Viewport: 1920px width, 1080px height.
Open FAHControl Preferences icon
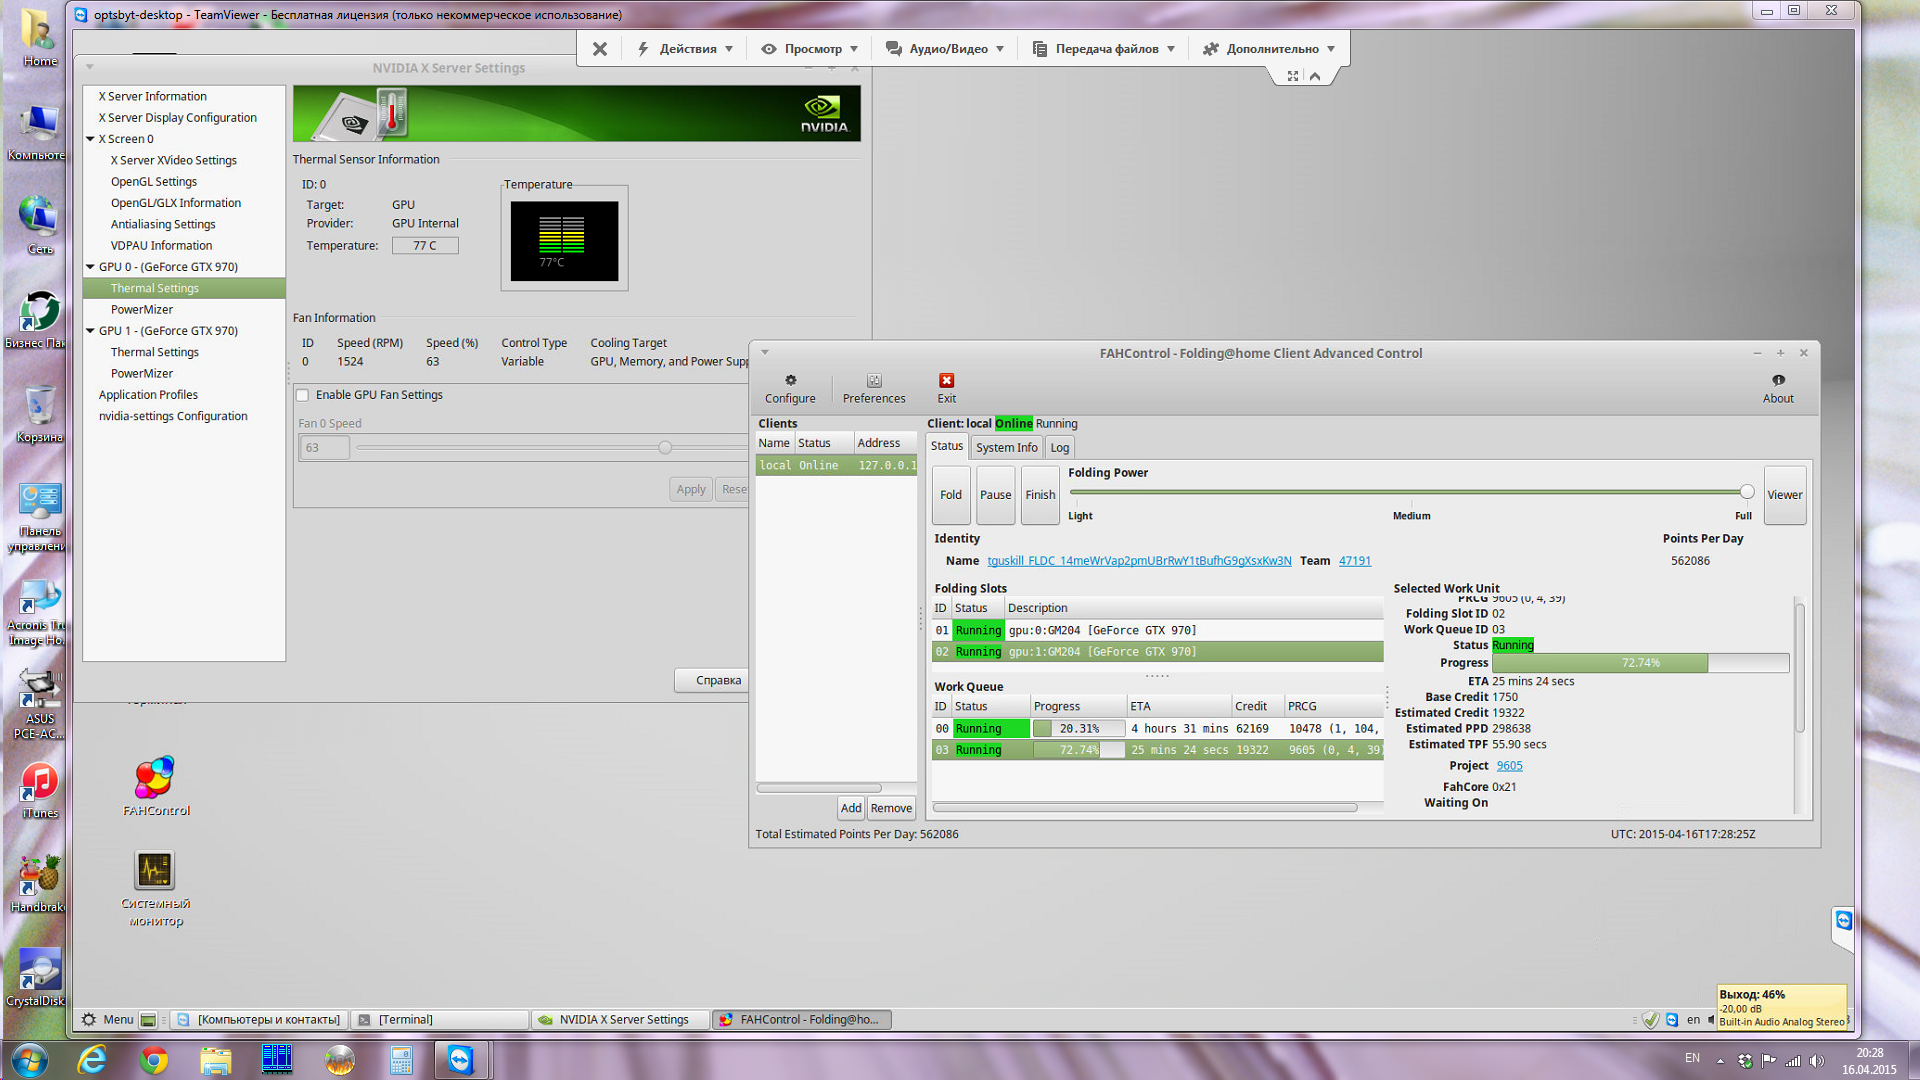point(873,381)
